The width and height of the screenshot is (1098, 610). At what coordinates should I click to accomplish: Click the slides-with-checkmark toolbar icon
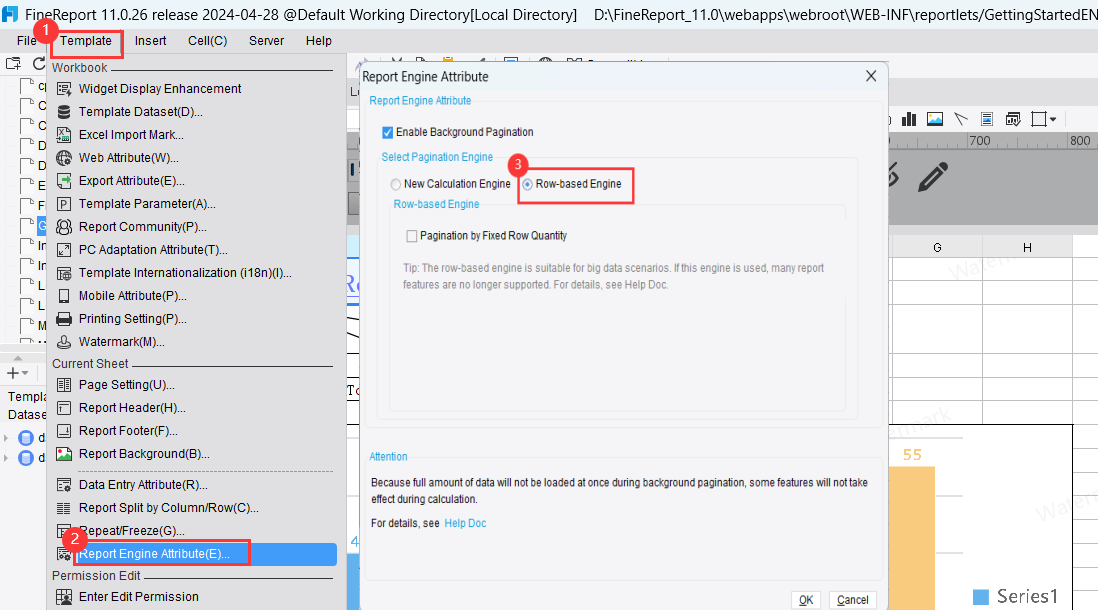(x=1012, y=118)
